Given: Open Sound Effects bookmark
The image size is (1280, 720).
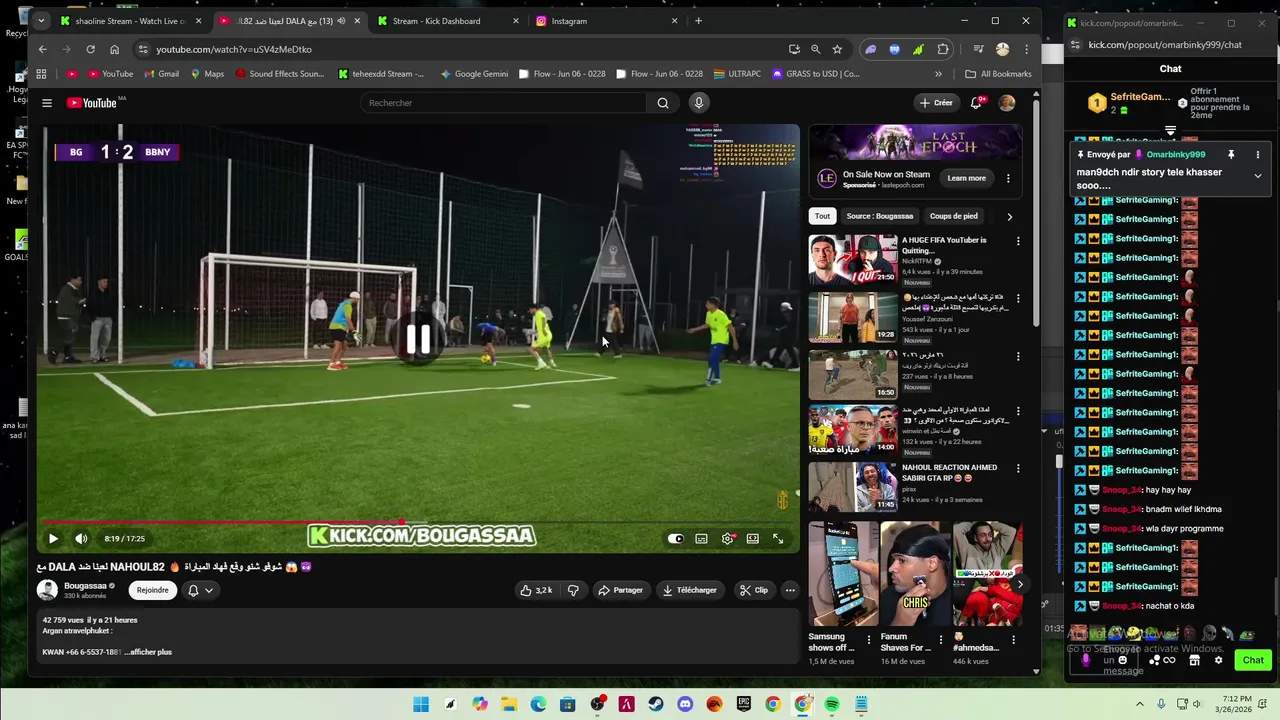Looking at the screenshot, I should pos(280,74).
